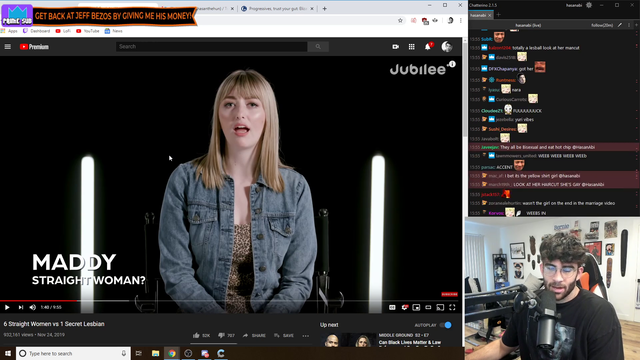Click the Windows taskbar search box

tap(73, 353)
